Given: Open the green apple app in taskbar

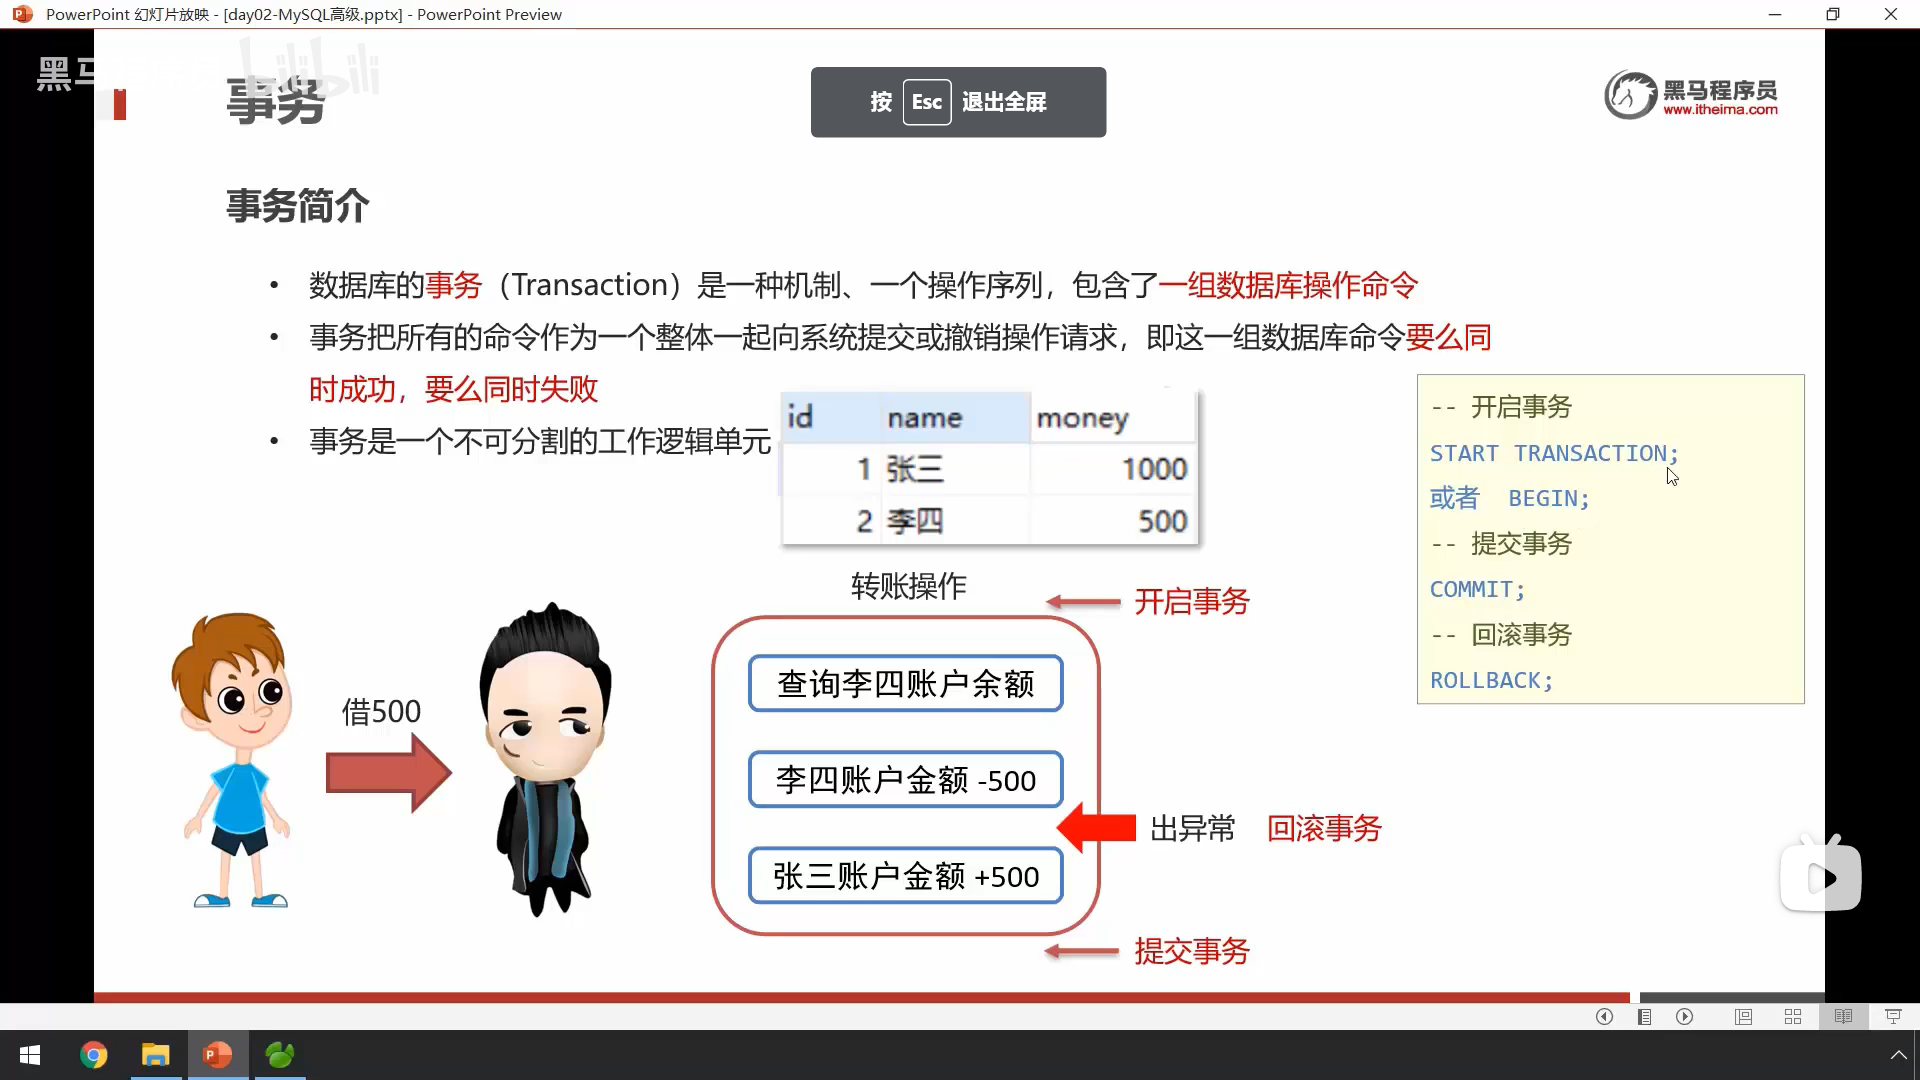Looking at the screenshot, I should coord(279,1055).
